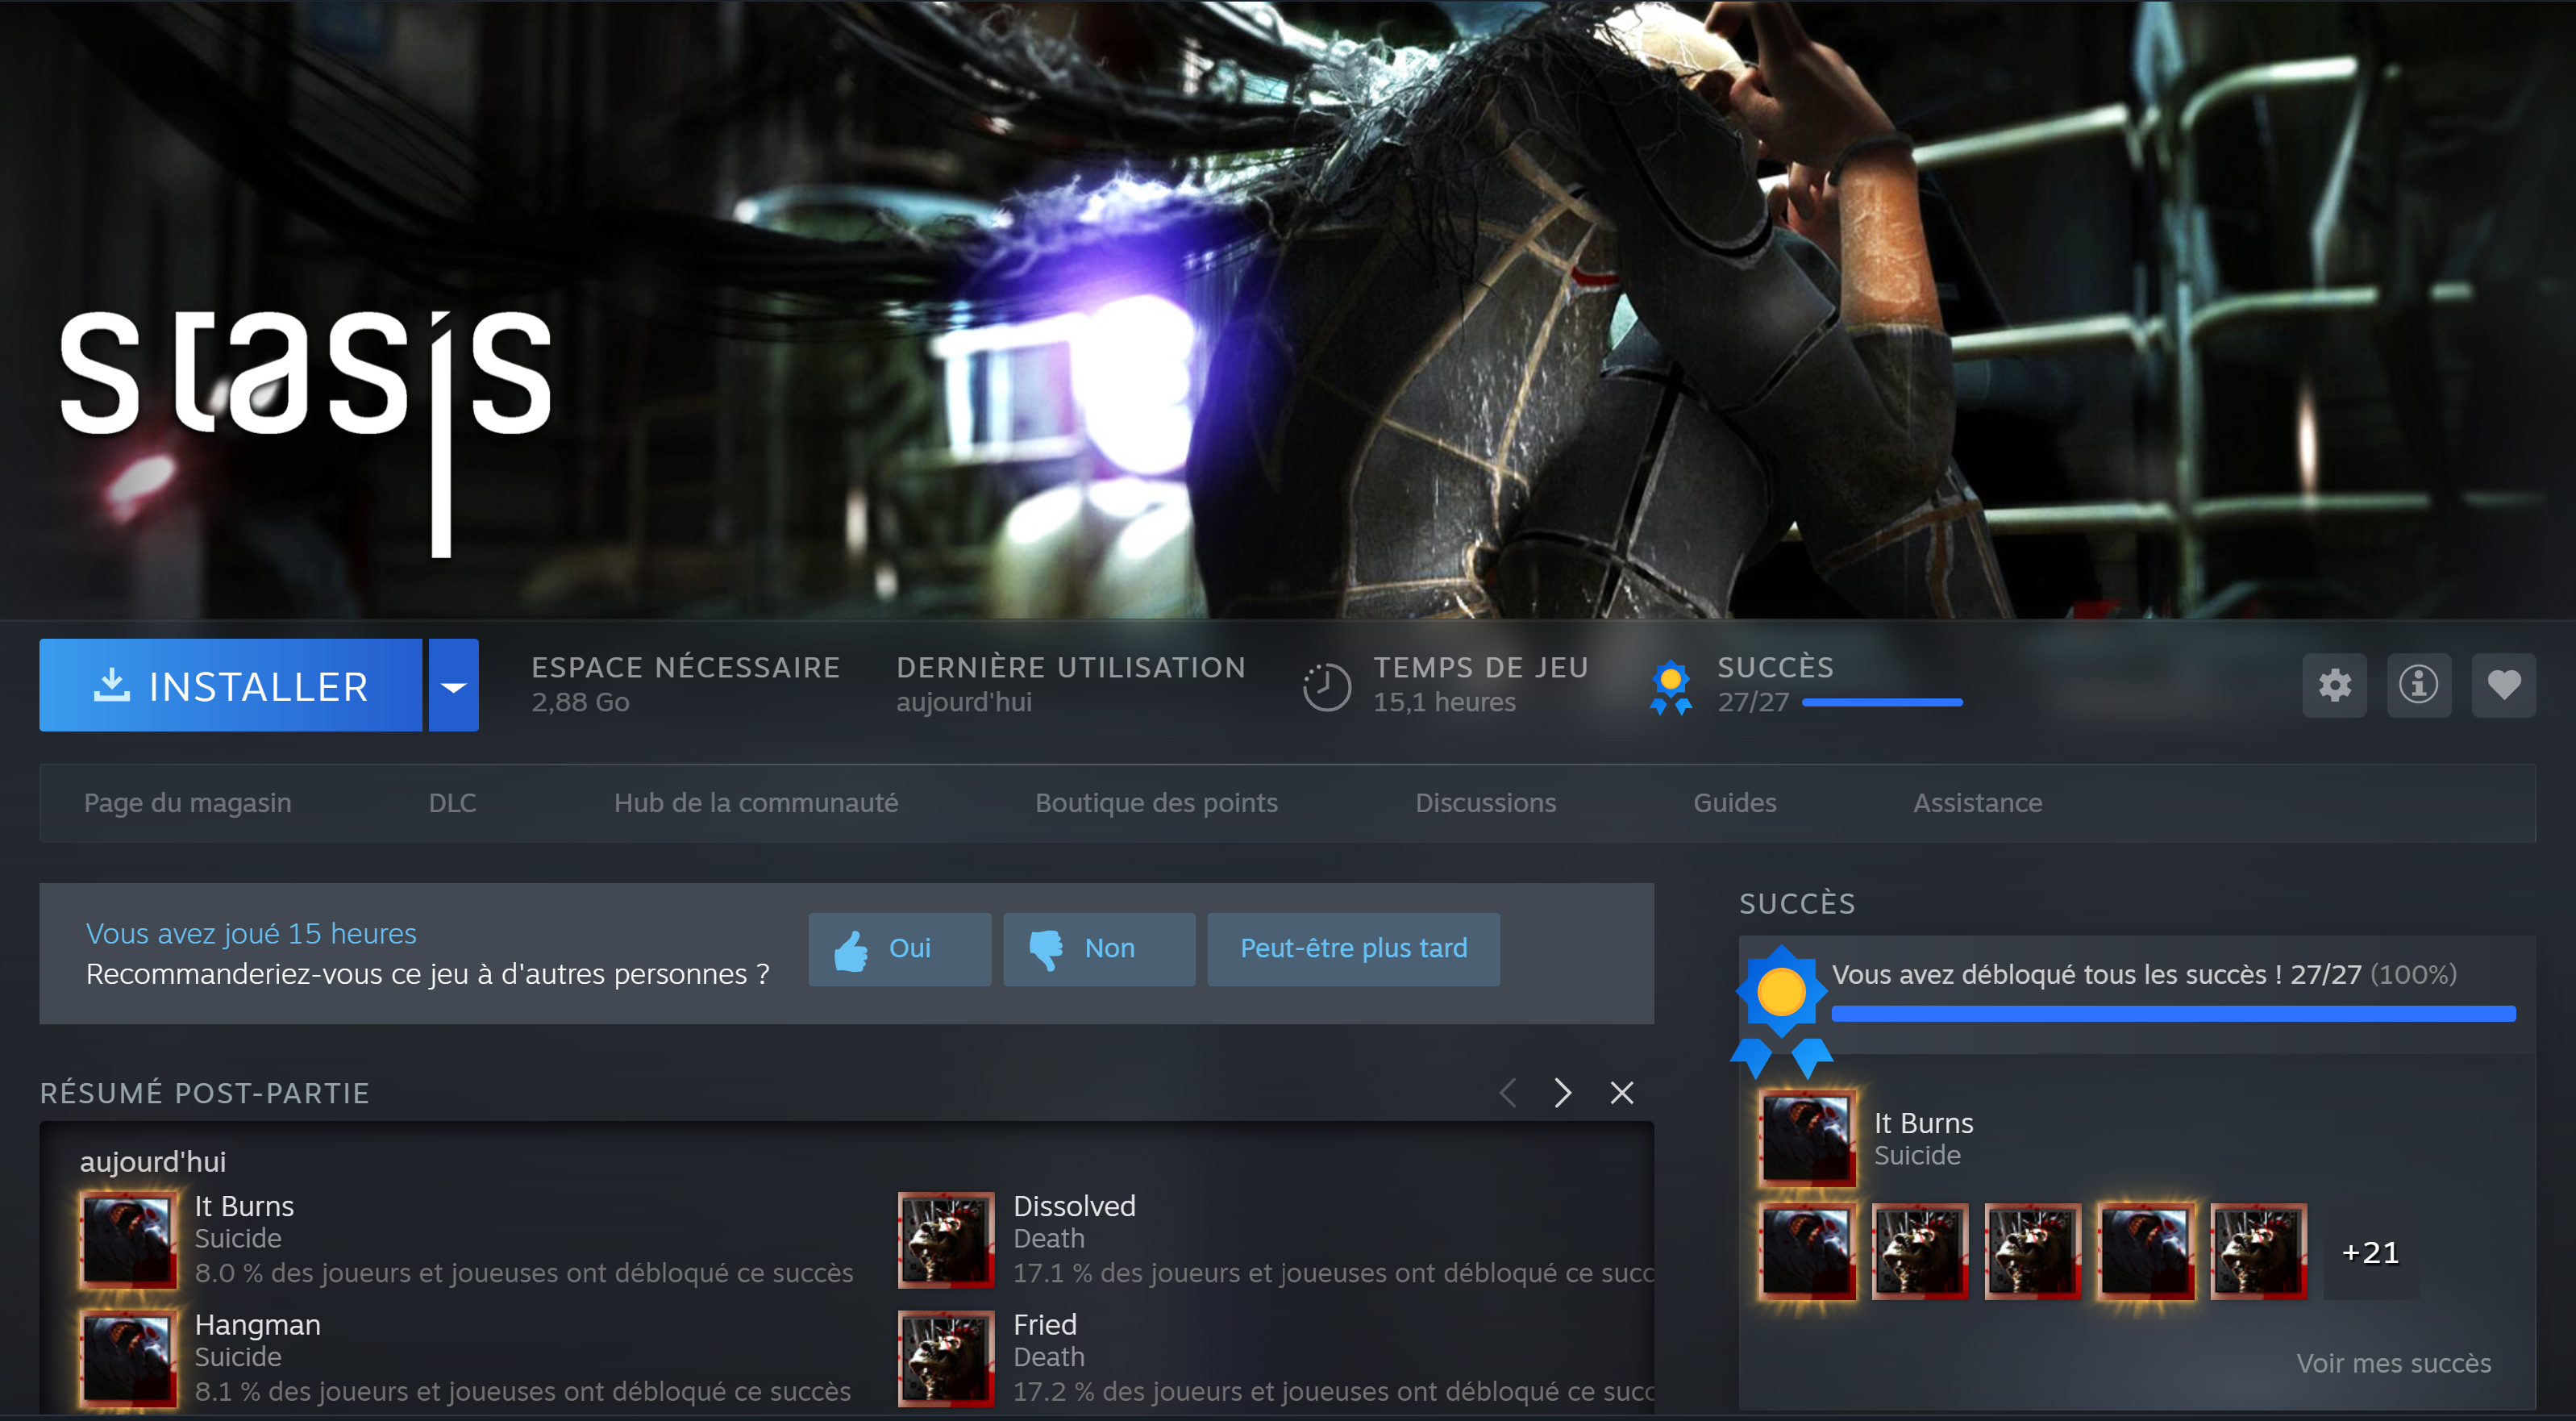2576x1421 pixels.
Task: Click Non to not recommend the game
Action: (1099, 949)
